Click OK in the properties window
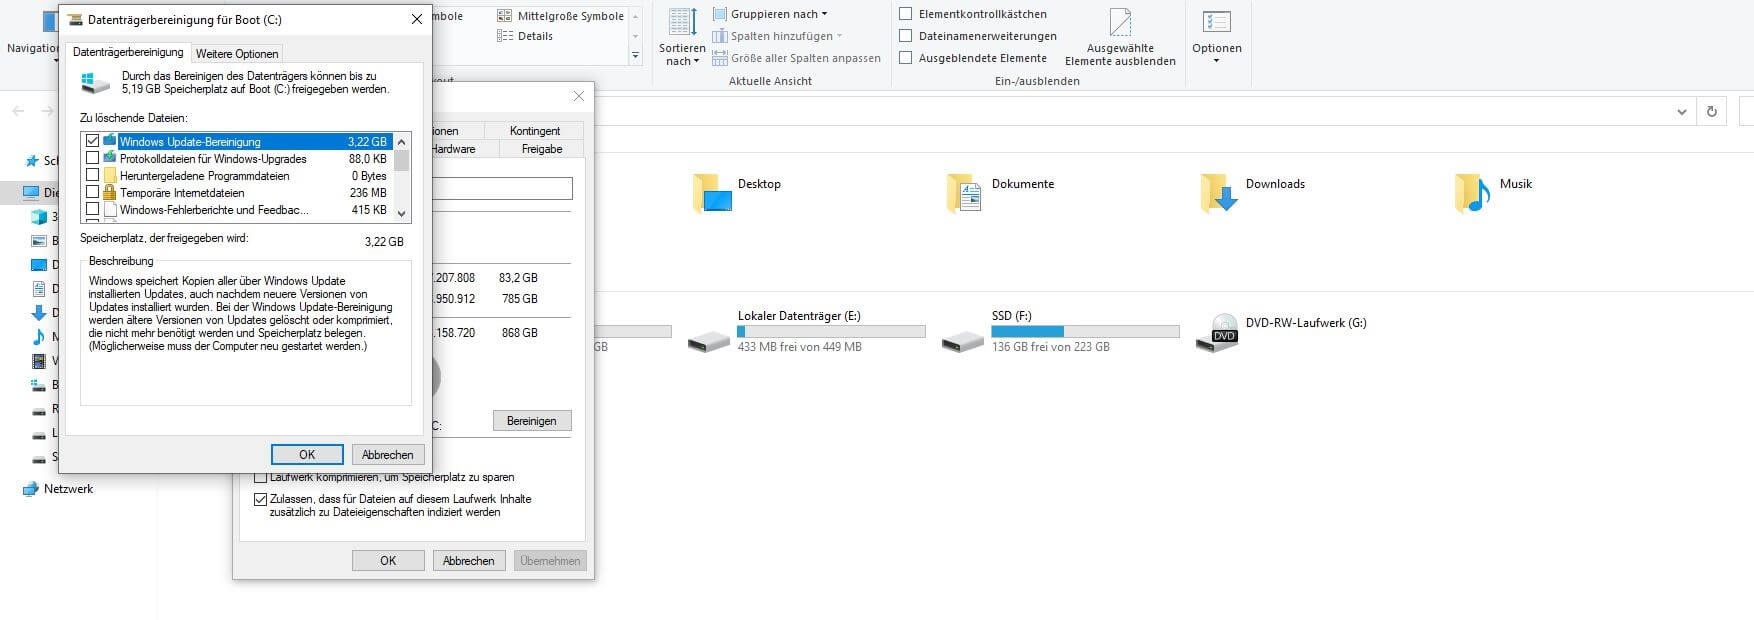The image size is (1754, 620). (388, 561)
